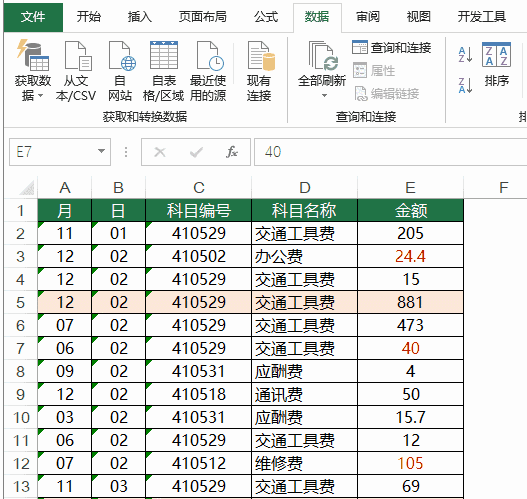Select cell with amount 205
Screen dimensions: 527x499
(x=410, y=233)
